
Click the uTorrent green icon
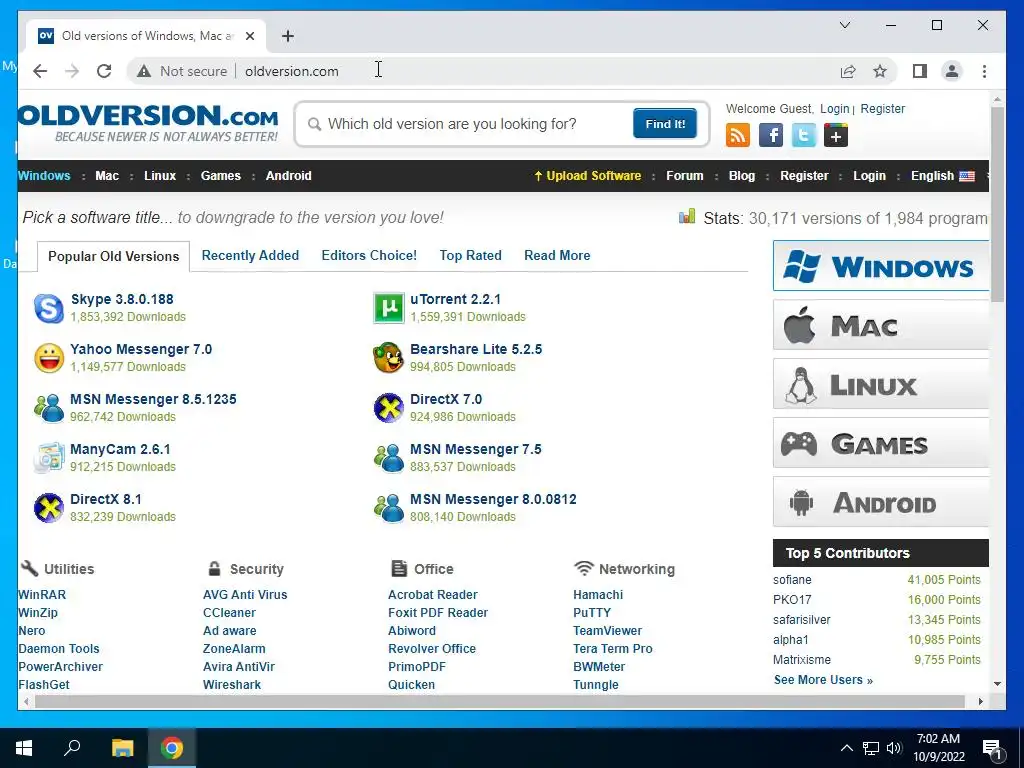click(389, 308)
